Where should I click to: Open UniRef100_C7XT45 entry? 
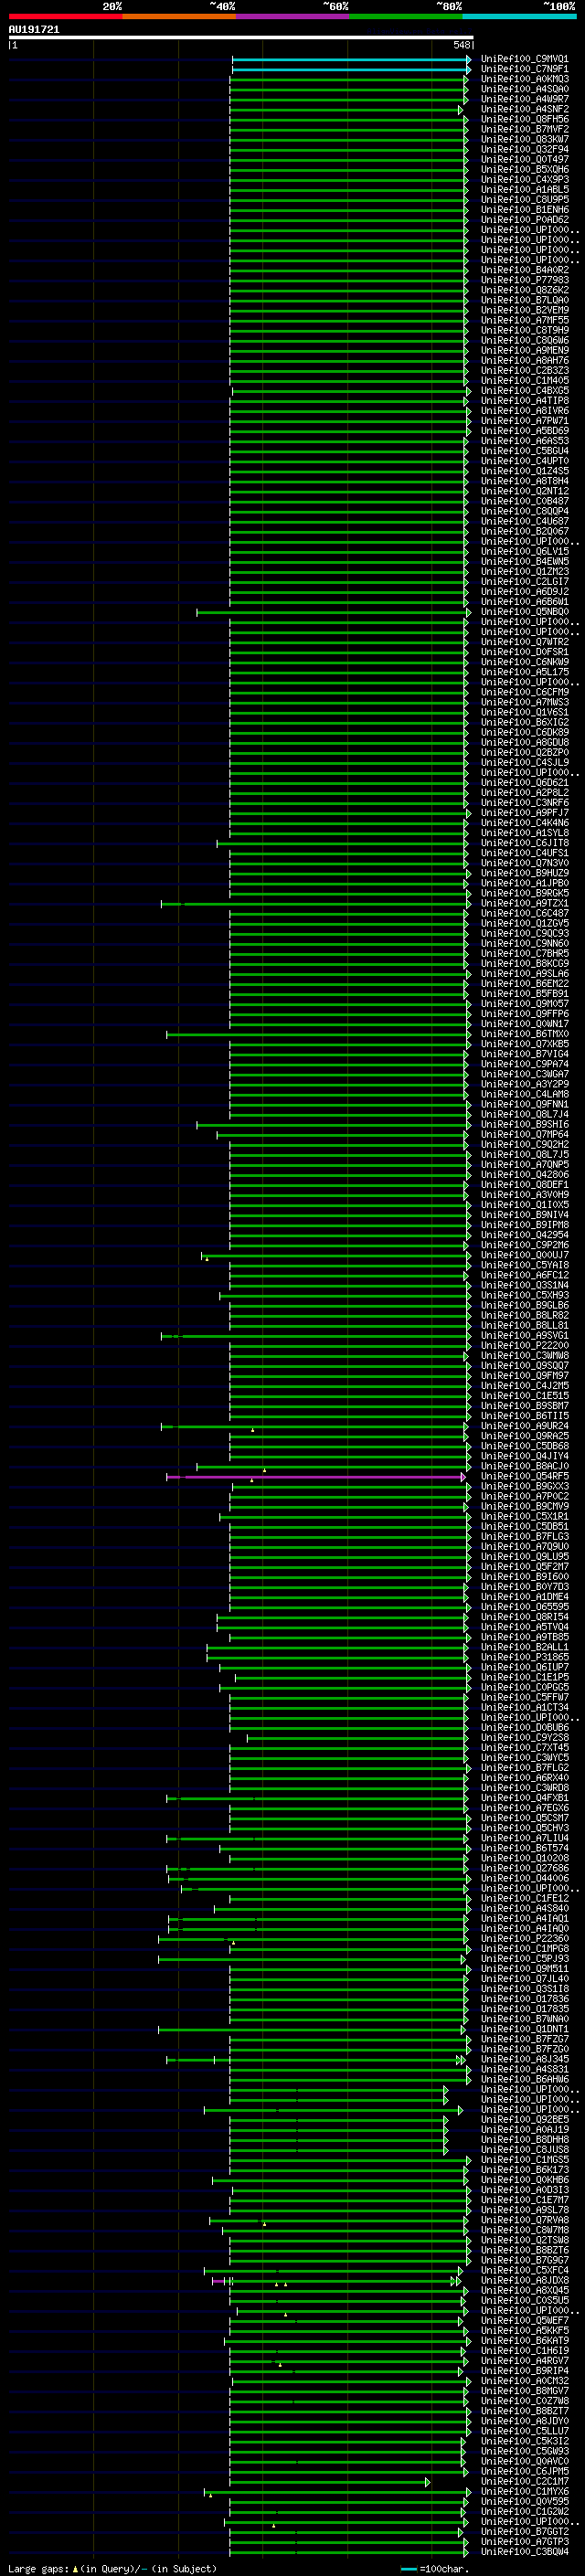[x=525, y=1747]
